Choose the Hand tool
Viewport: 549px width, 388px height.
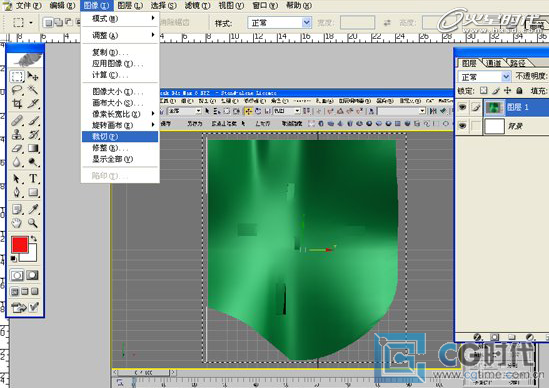[17, 223]
